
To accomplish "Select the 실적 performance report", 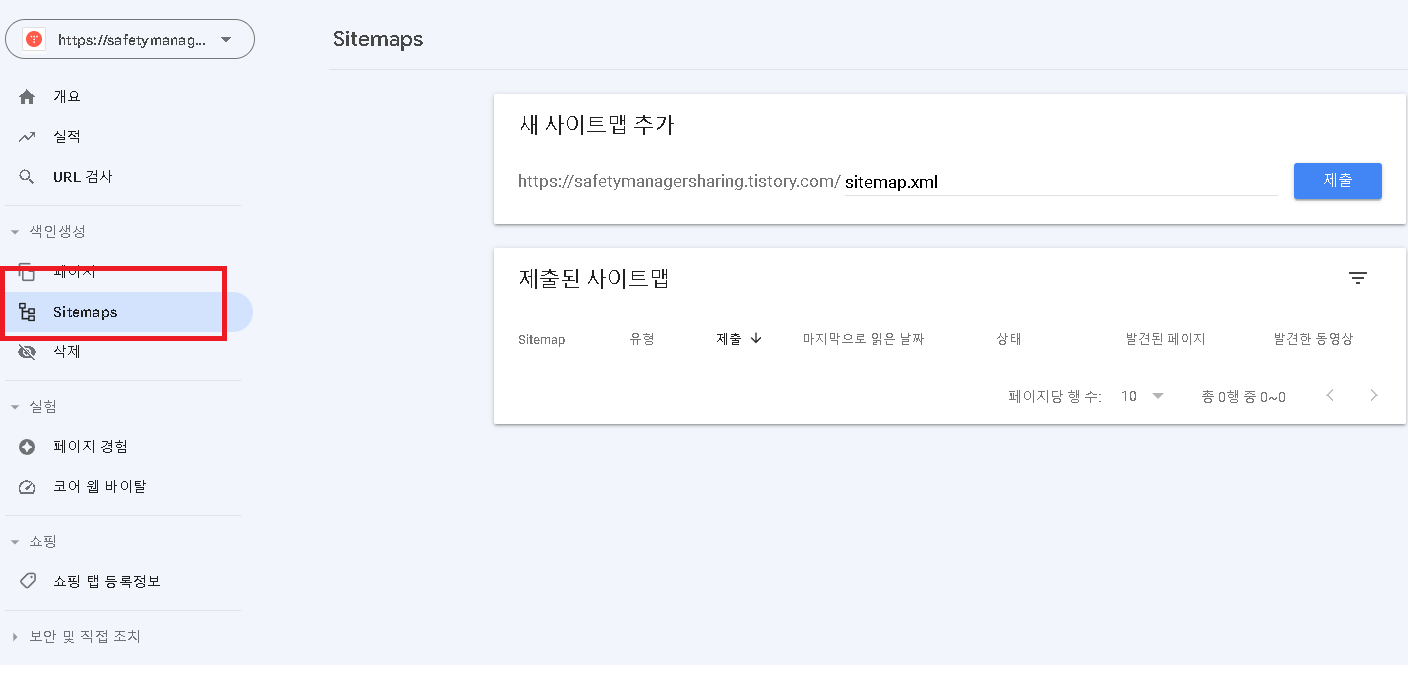I will [69, 136].
